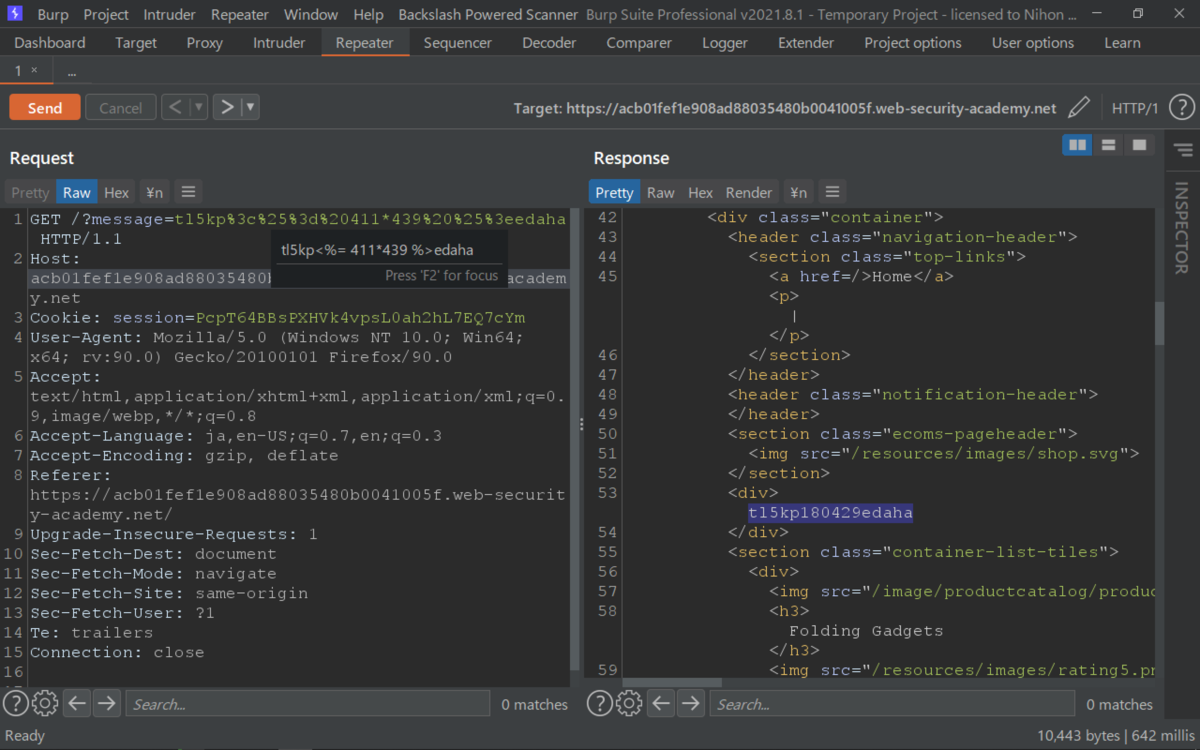Screen dimensions: 1200x750
Task: Go to previous match in Response search
Action: click(x=661, y=703)
